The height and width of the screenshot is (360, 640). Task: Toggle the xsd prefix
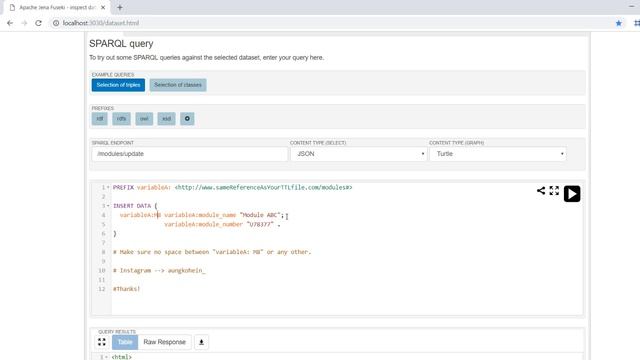pyautogui.click(x=167, y=119)
